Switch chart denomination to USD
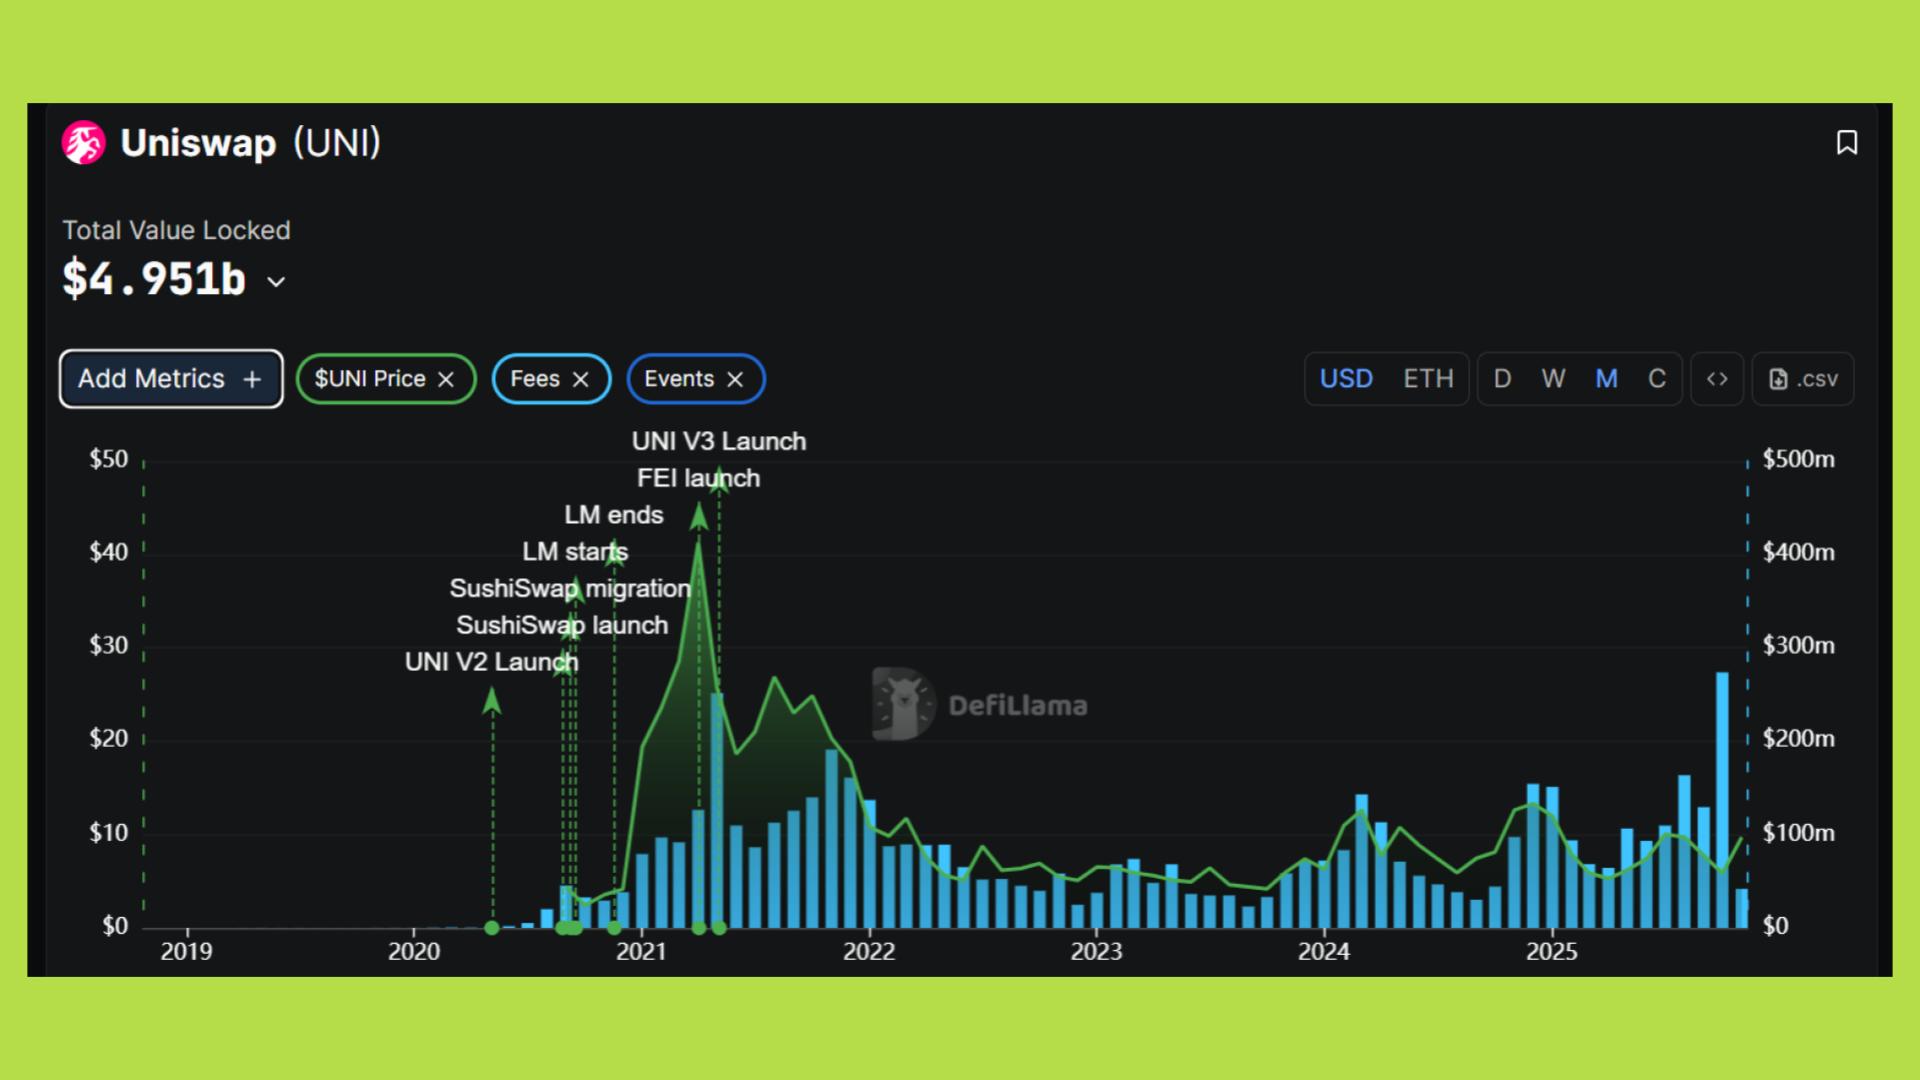 (x=1346, y=379)
